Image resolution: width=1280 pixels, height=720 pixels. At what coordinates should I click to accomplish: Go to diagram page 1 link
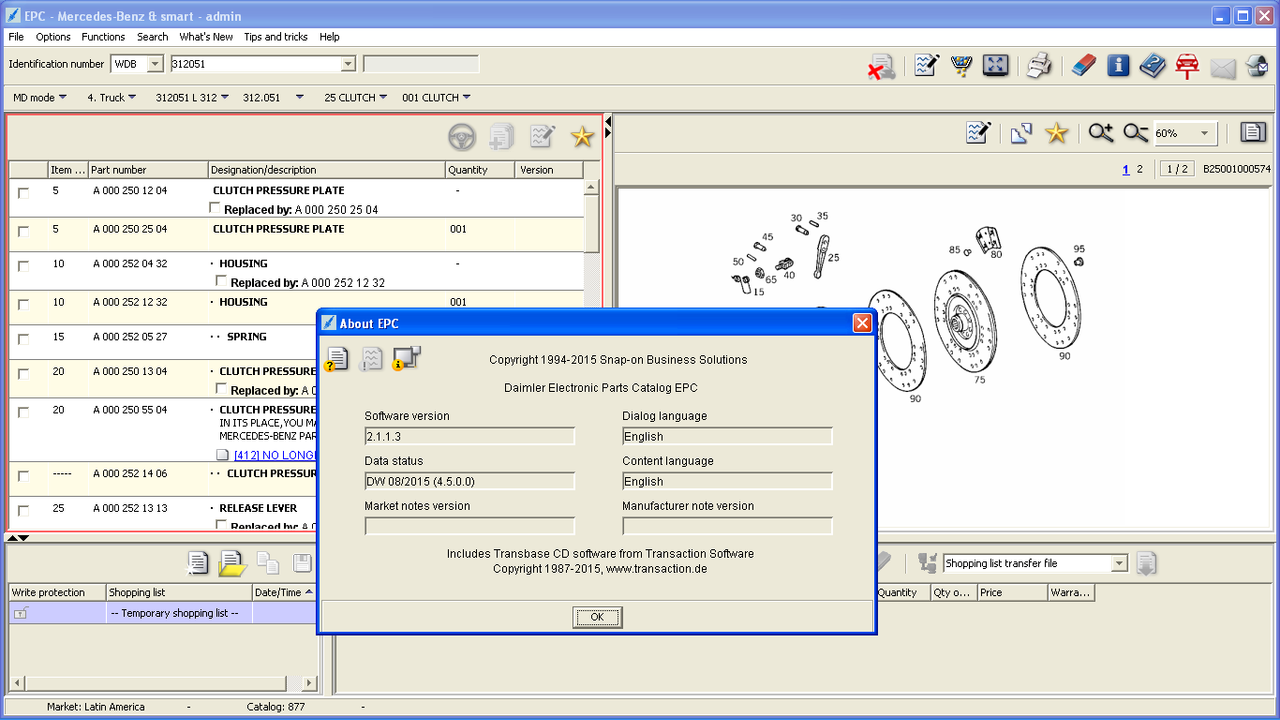1126,169
